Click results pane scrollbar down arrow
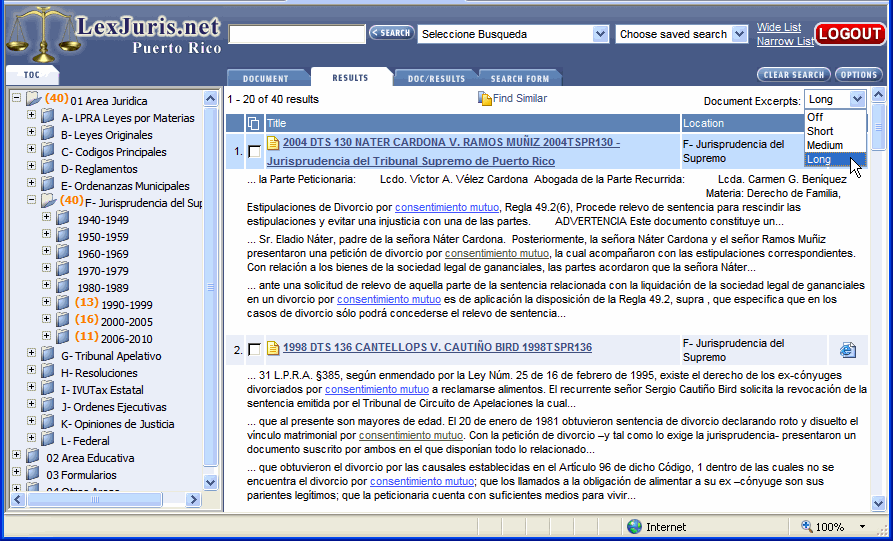This screenshot has height=541, width=893. point(879,503)
